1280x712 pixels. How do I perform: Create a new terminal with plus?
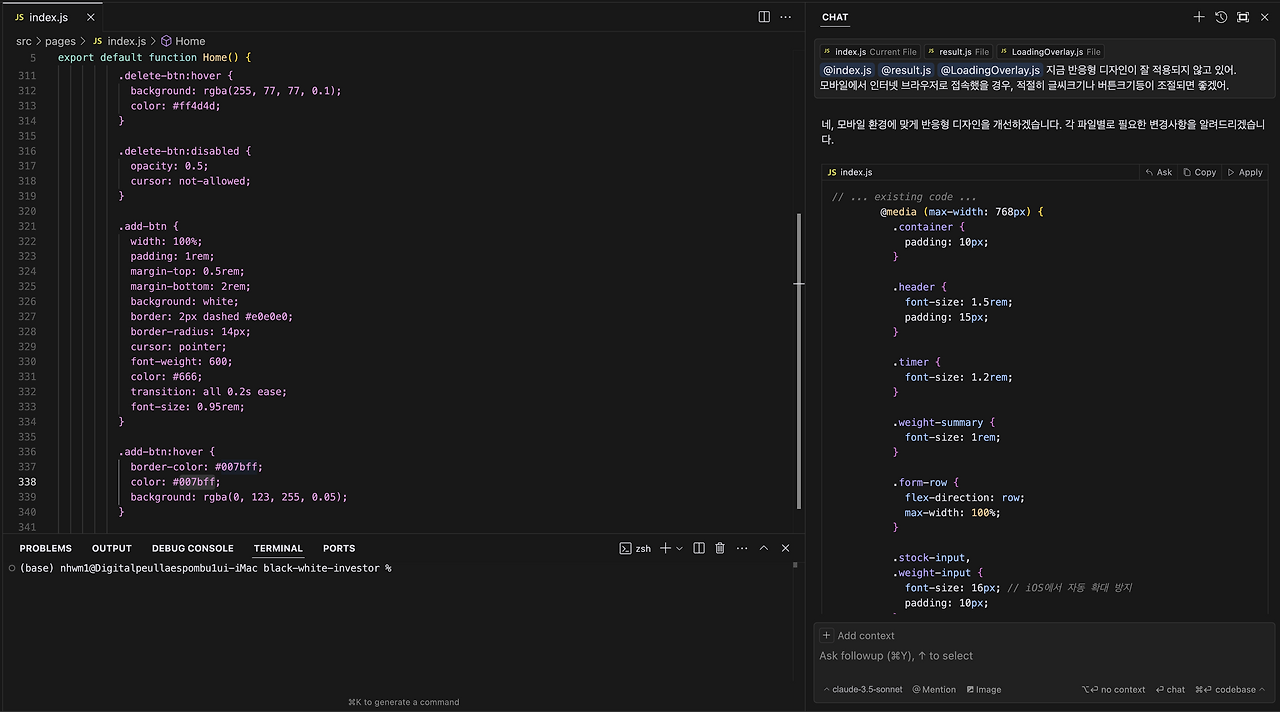[x=665, y=548]
